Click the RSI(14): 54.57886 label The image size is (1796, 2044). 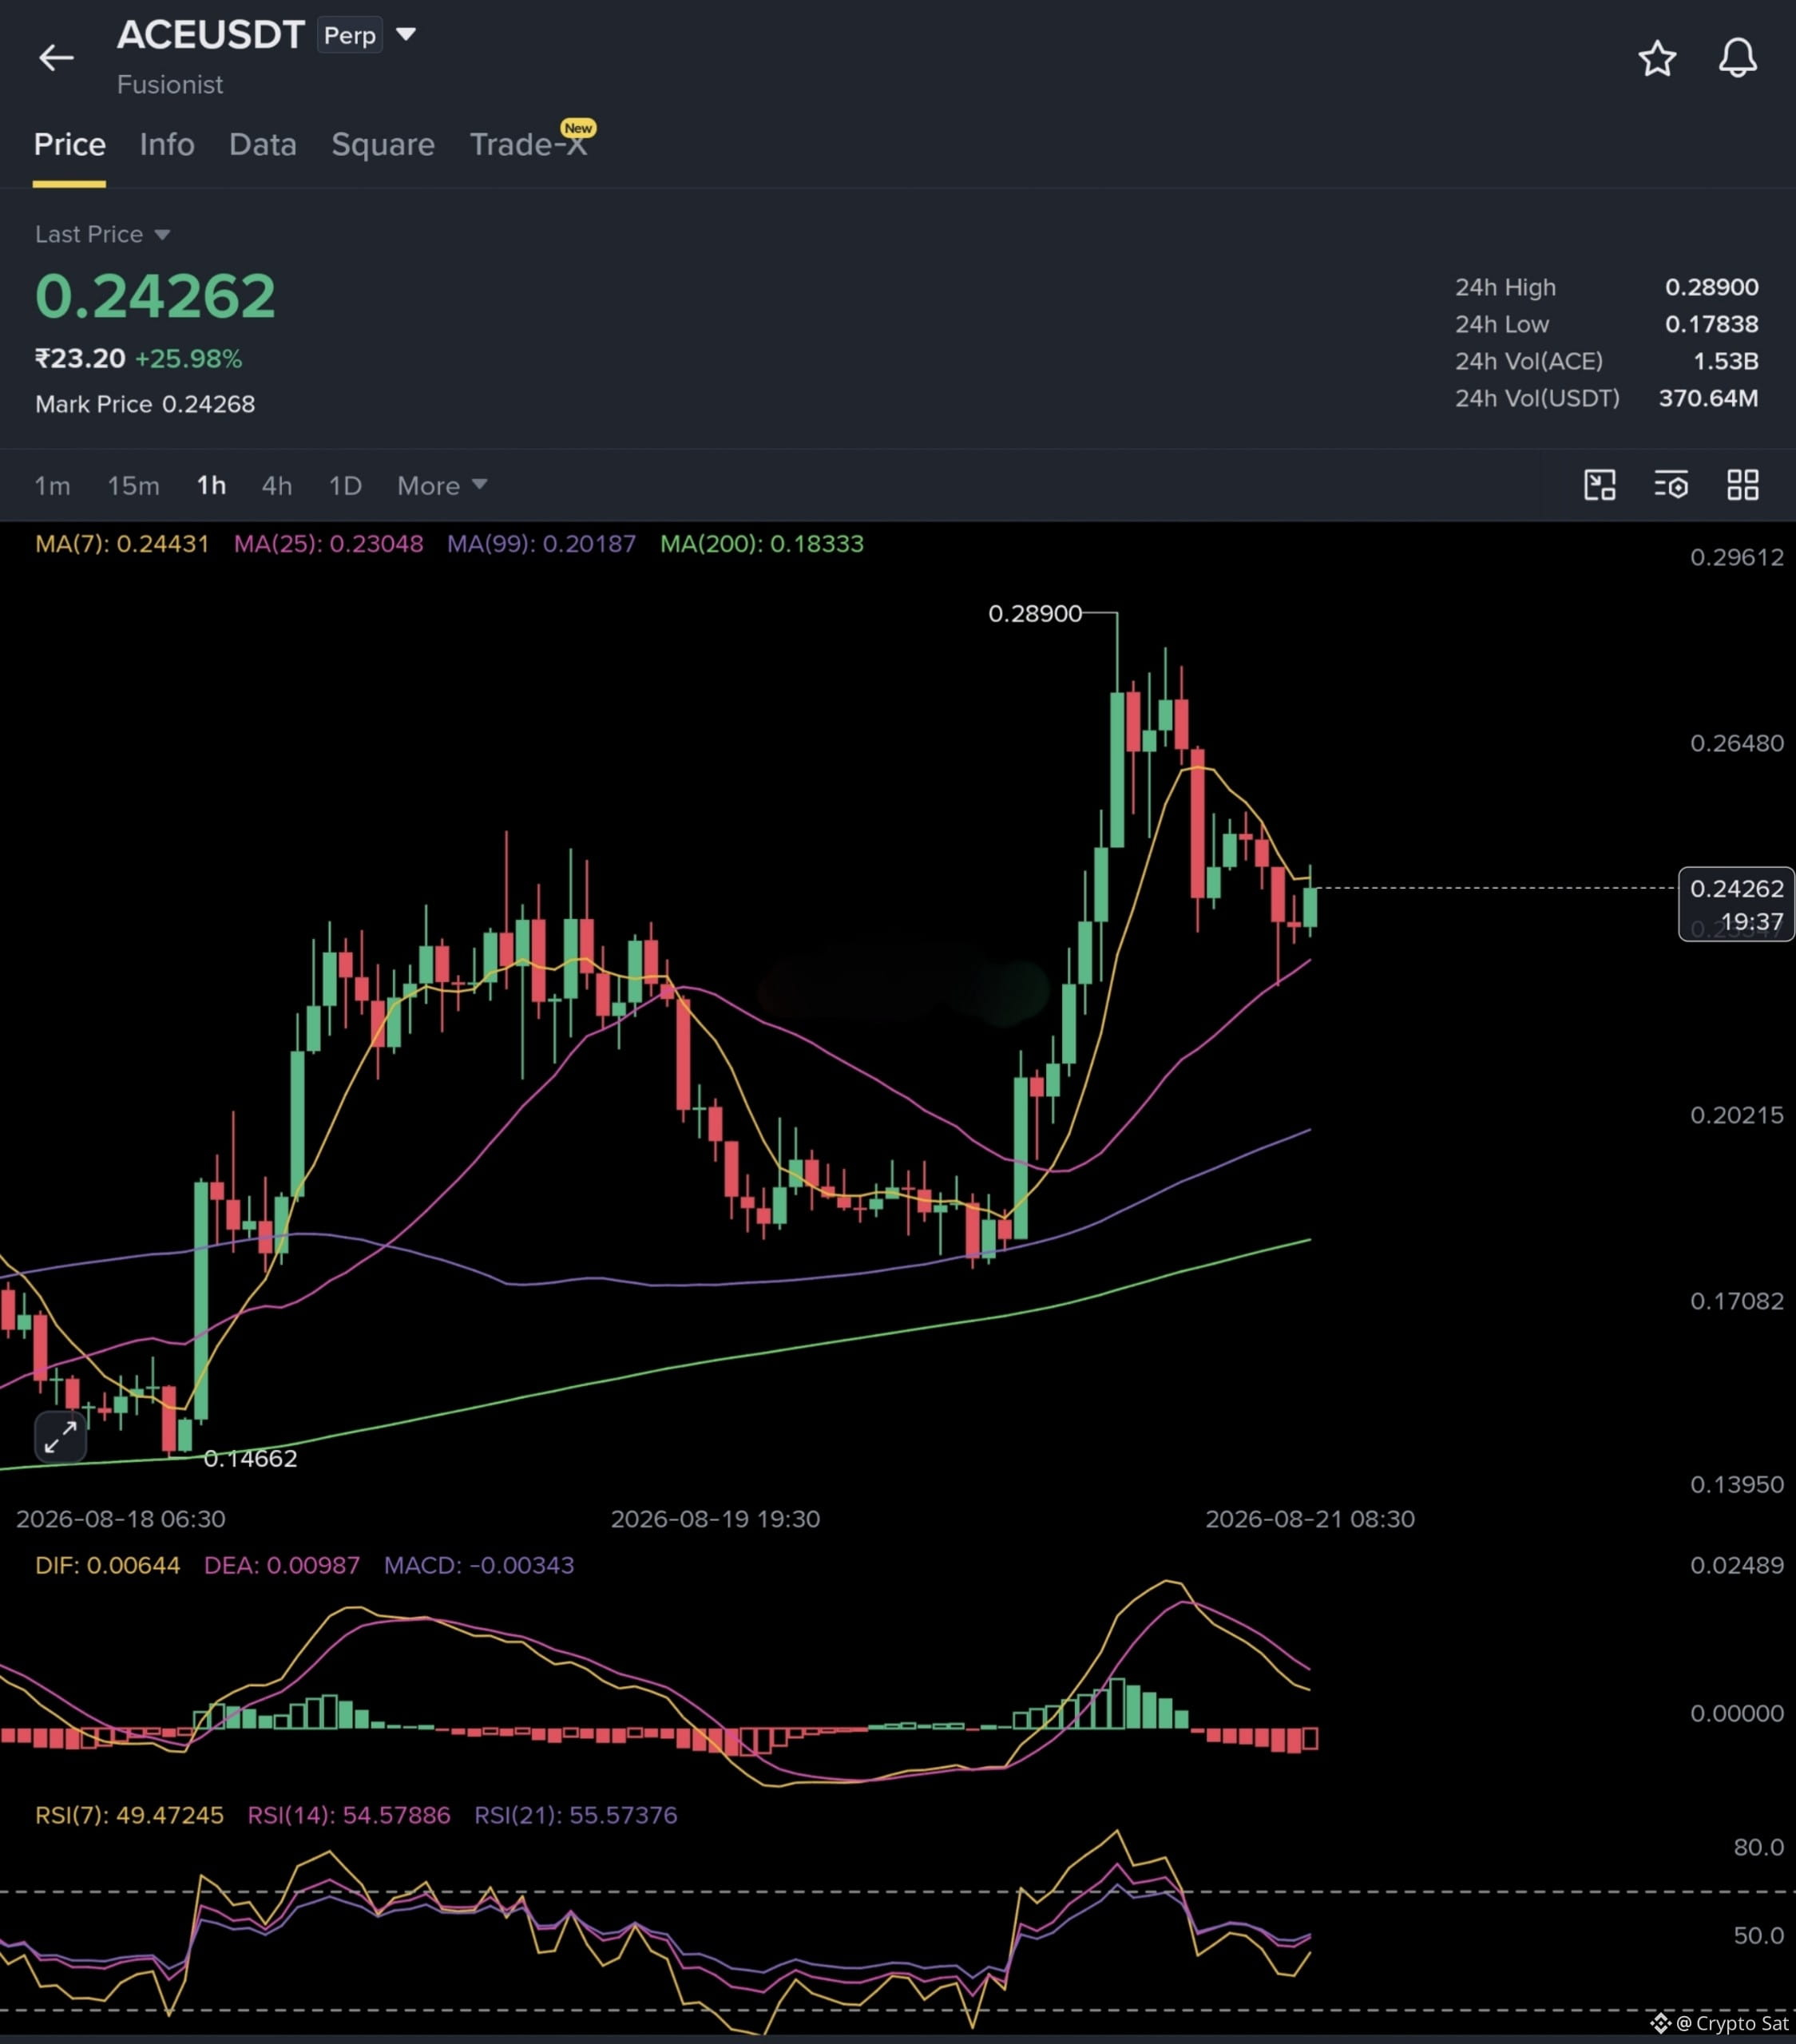click(x=349, y=1815)
